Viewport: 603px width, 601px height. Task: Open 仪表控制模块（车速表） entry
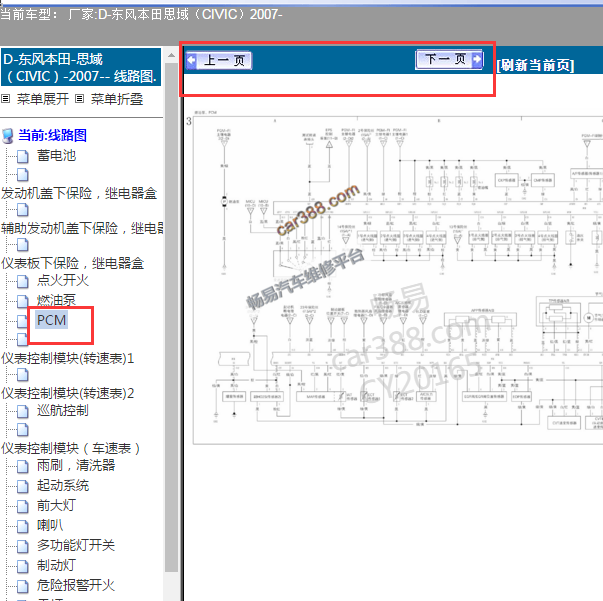(70, 448)
